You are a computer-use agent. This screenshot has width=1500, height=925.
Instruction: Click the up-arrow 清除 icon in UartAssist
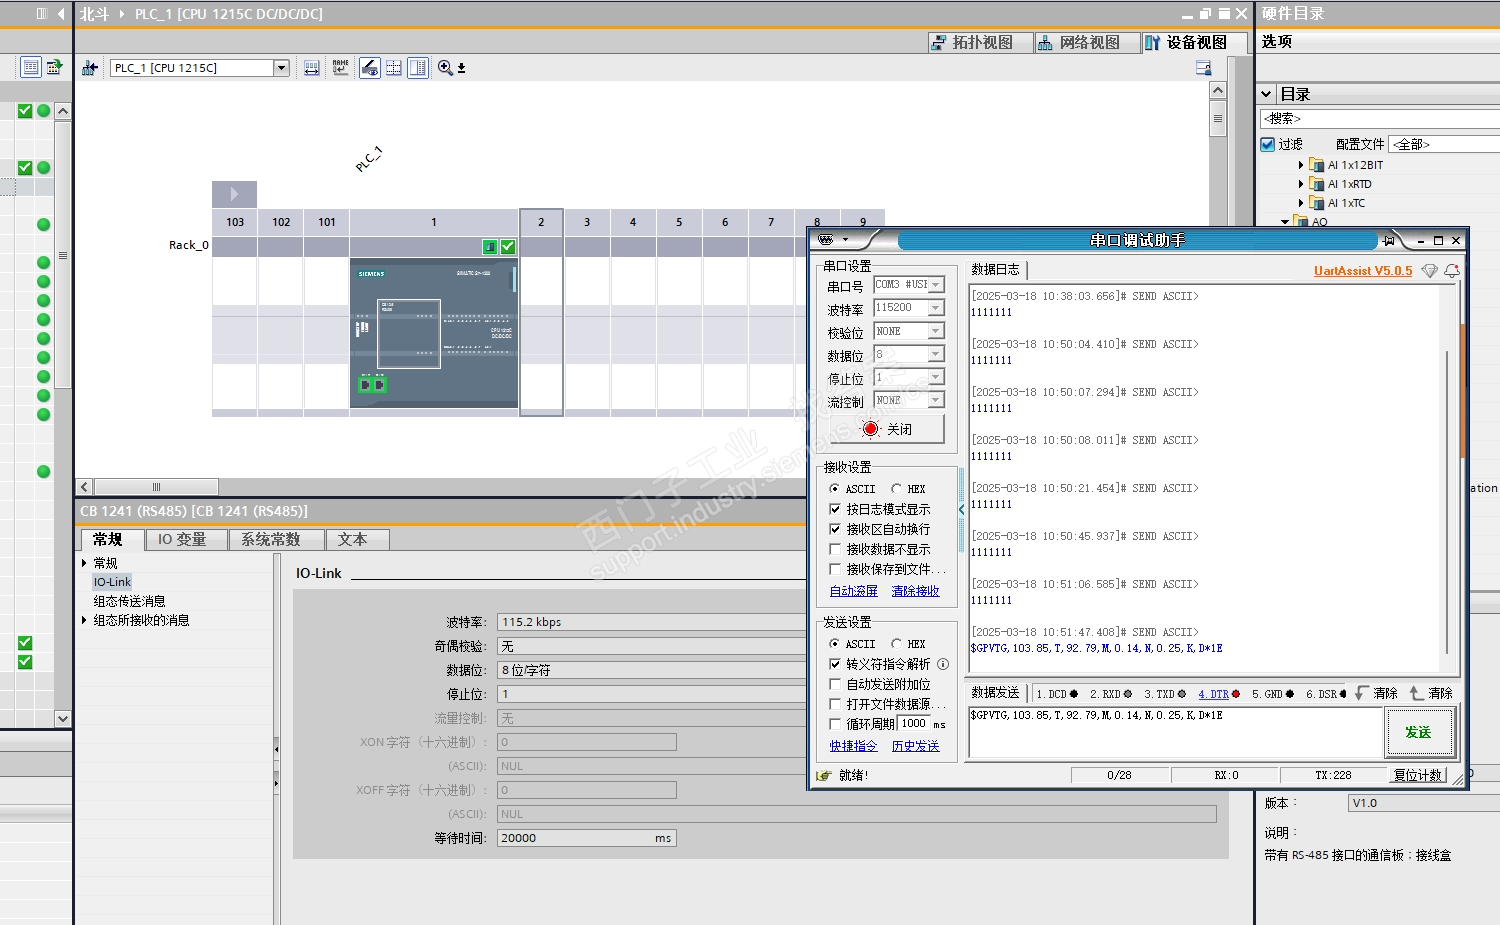1416,693
